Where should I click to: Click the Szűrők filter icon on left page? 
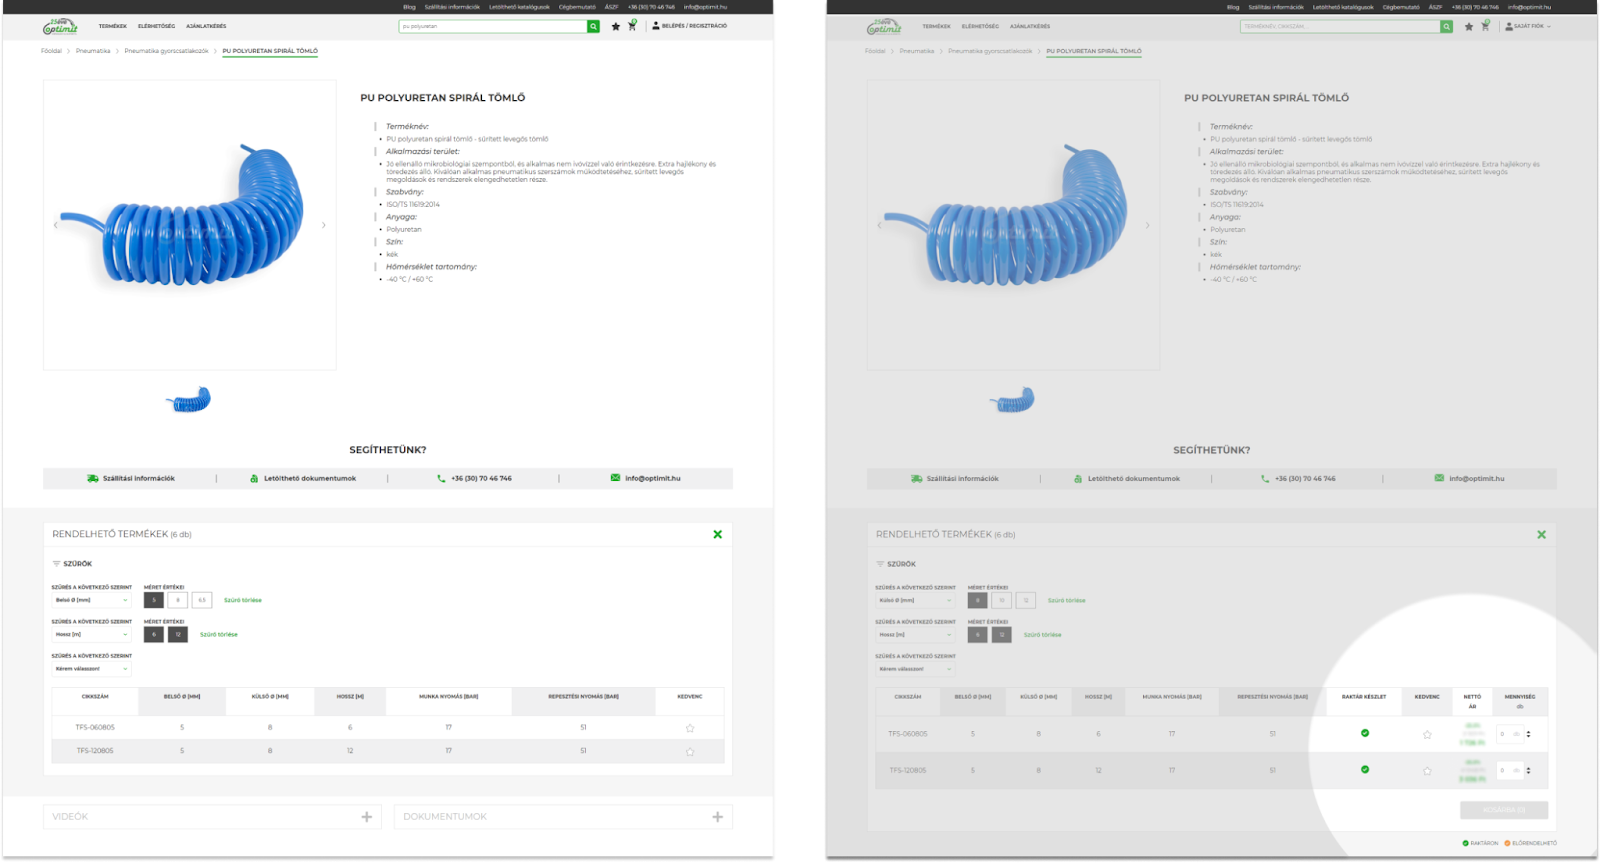pos(56,564)
